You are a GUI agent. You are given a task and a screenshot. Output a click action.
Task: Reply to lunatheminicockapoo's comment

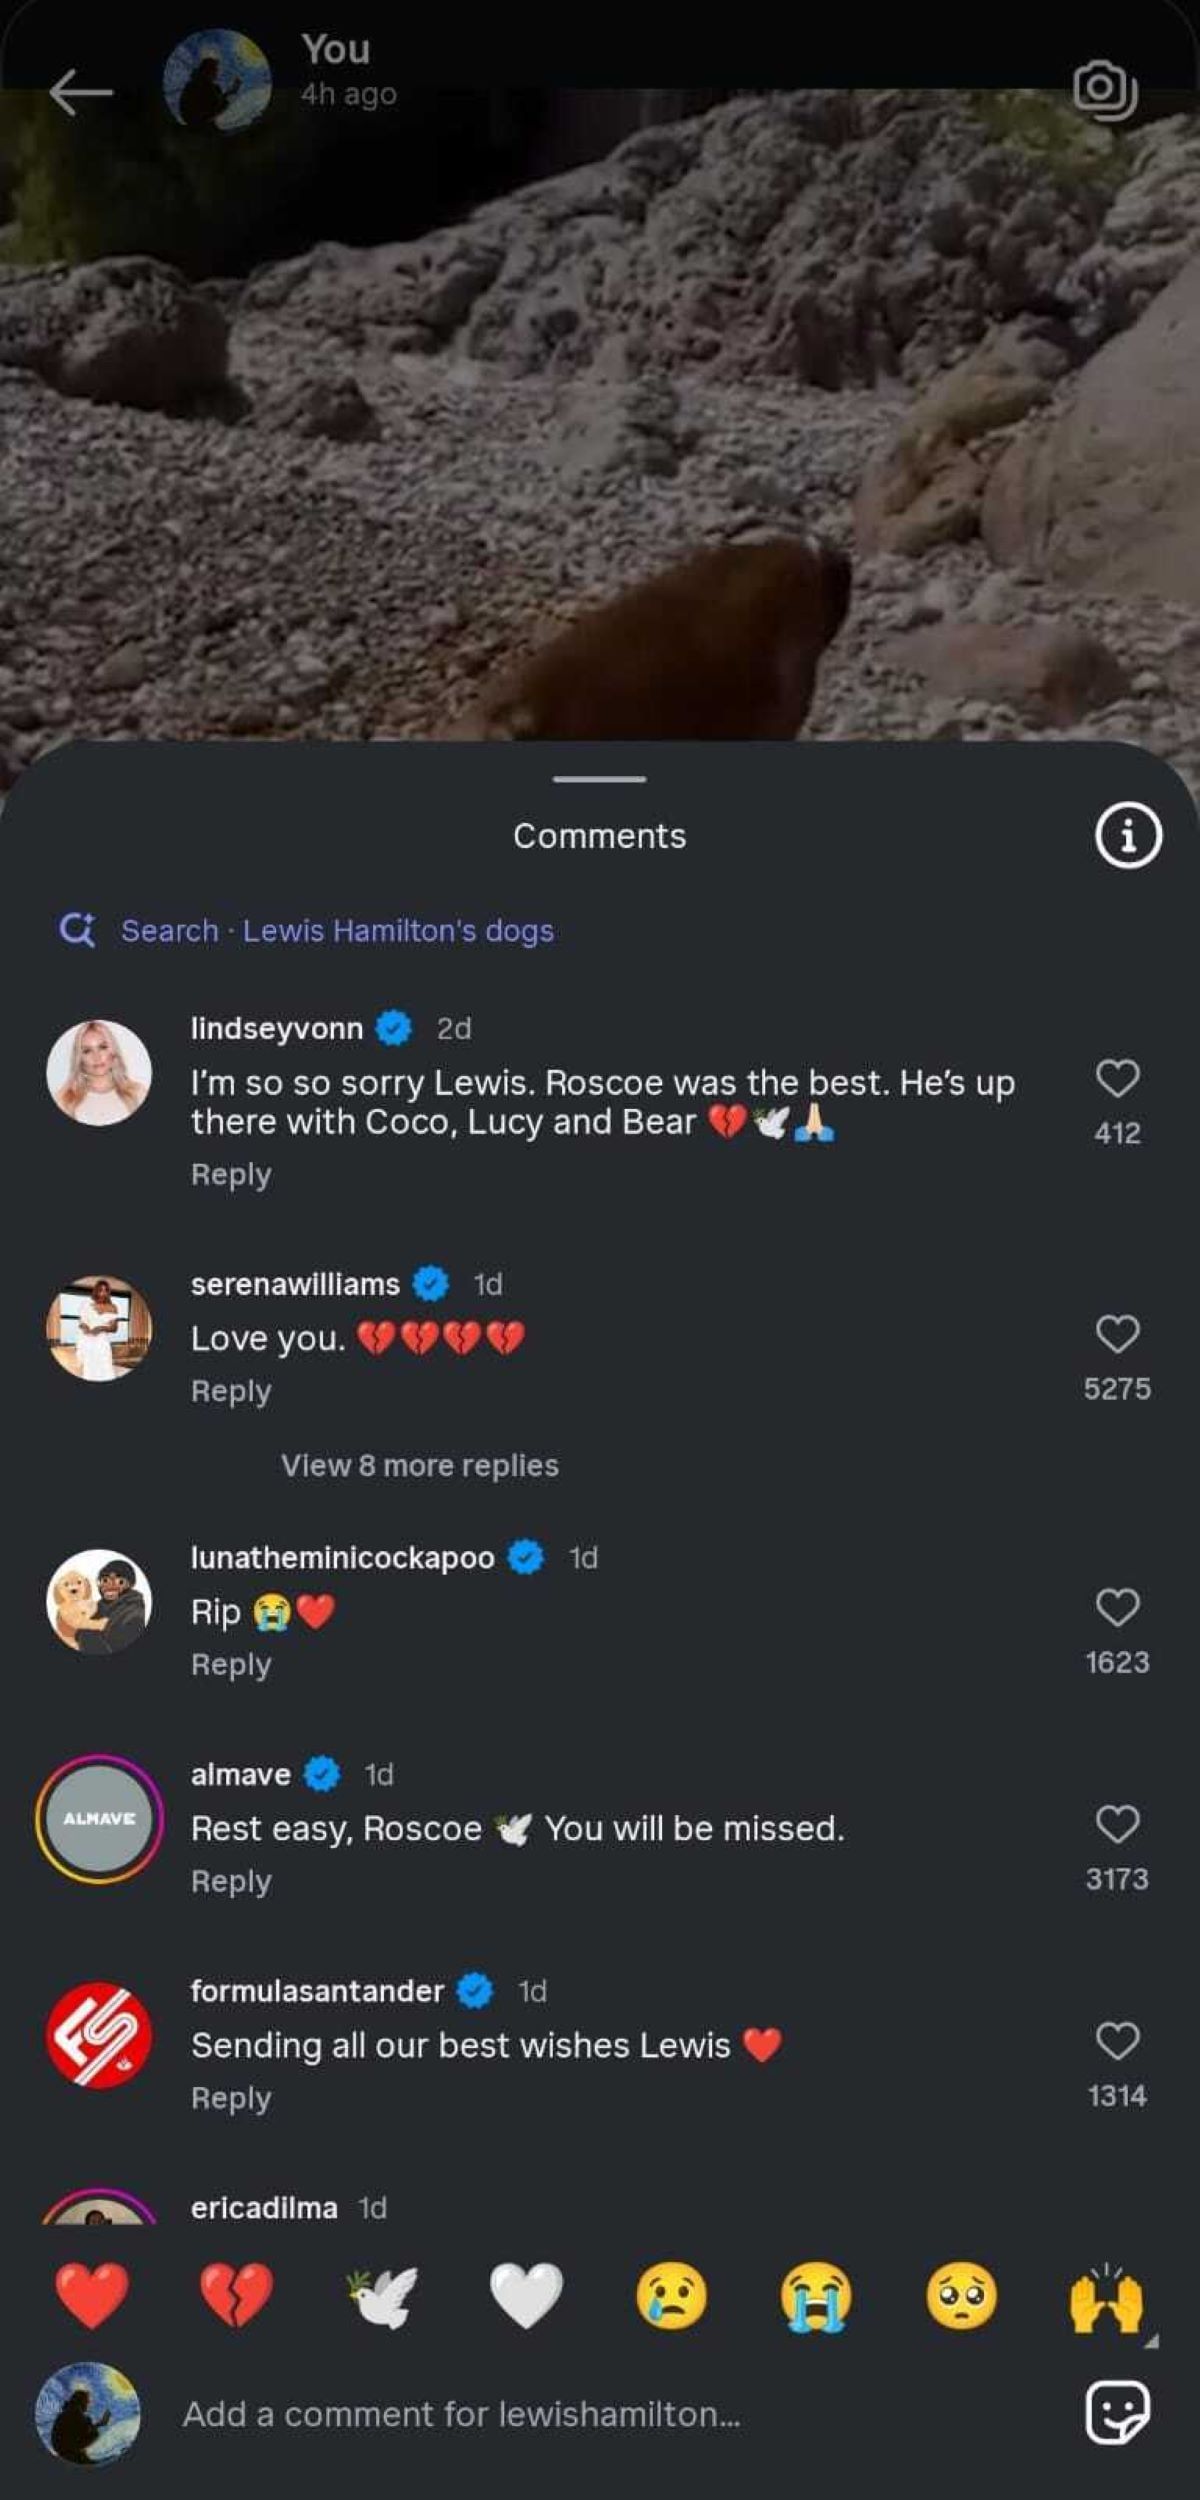point(231,1664)
